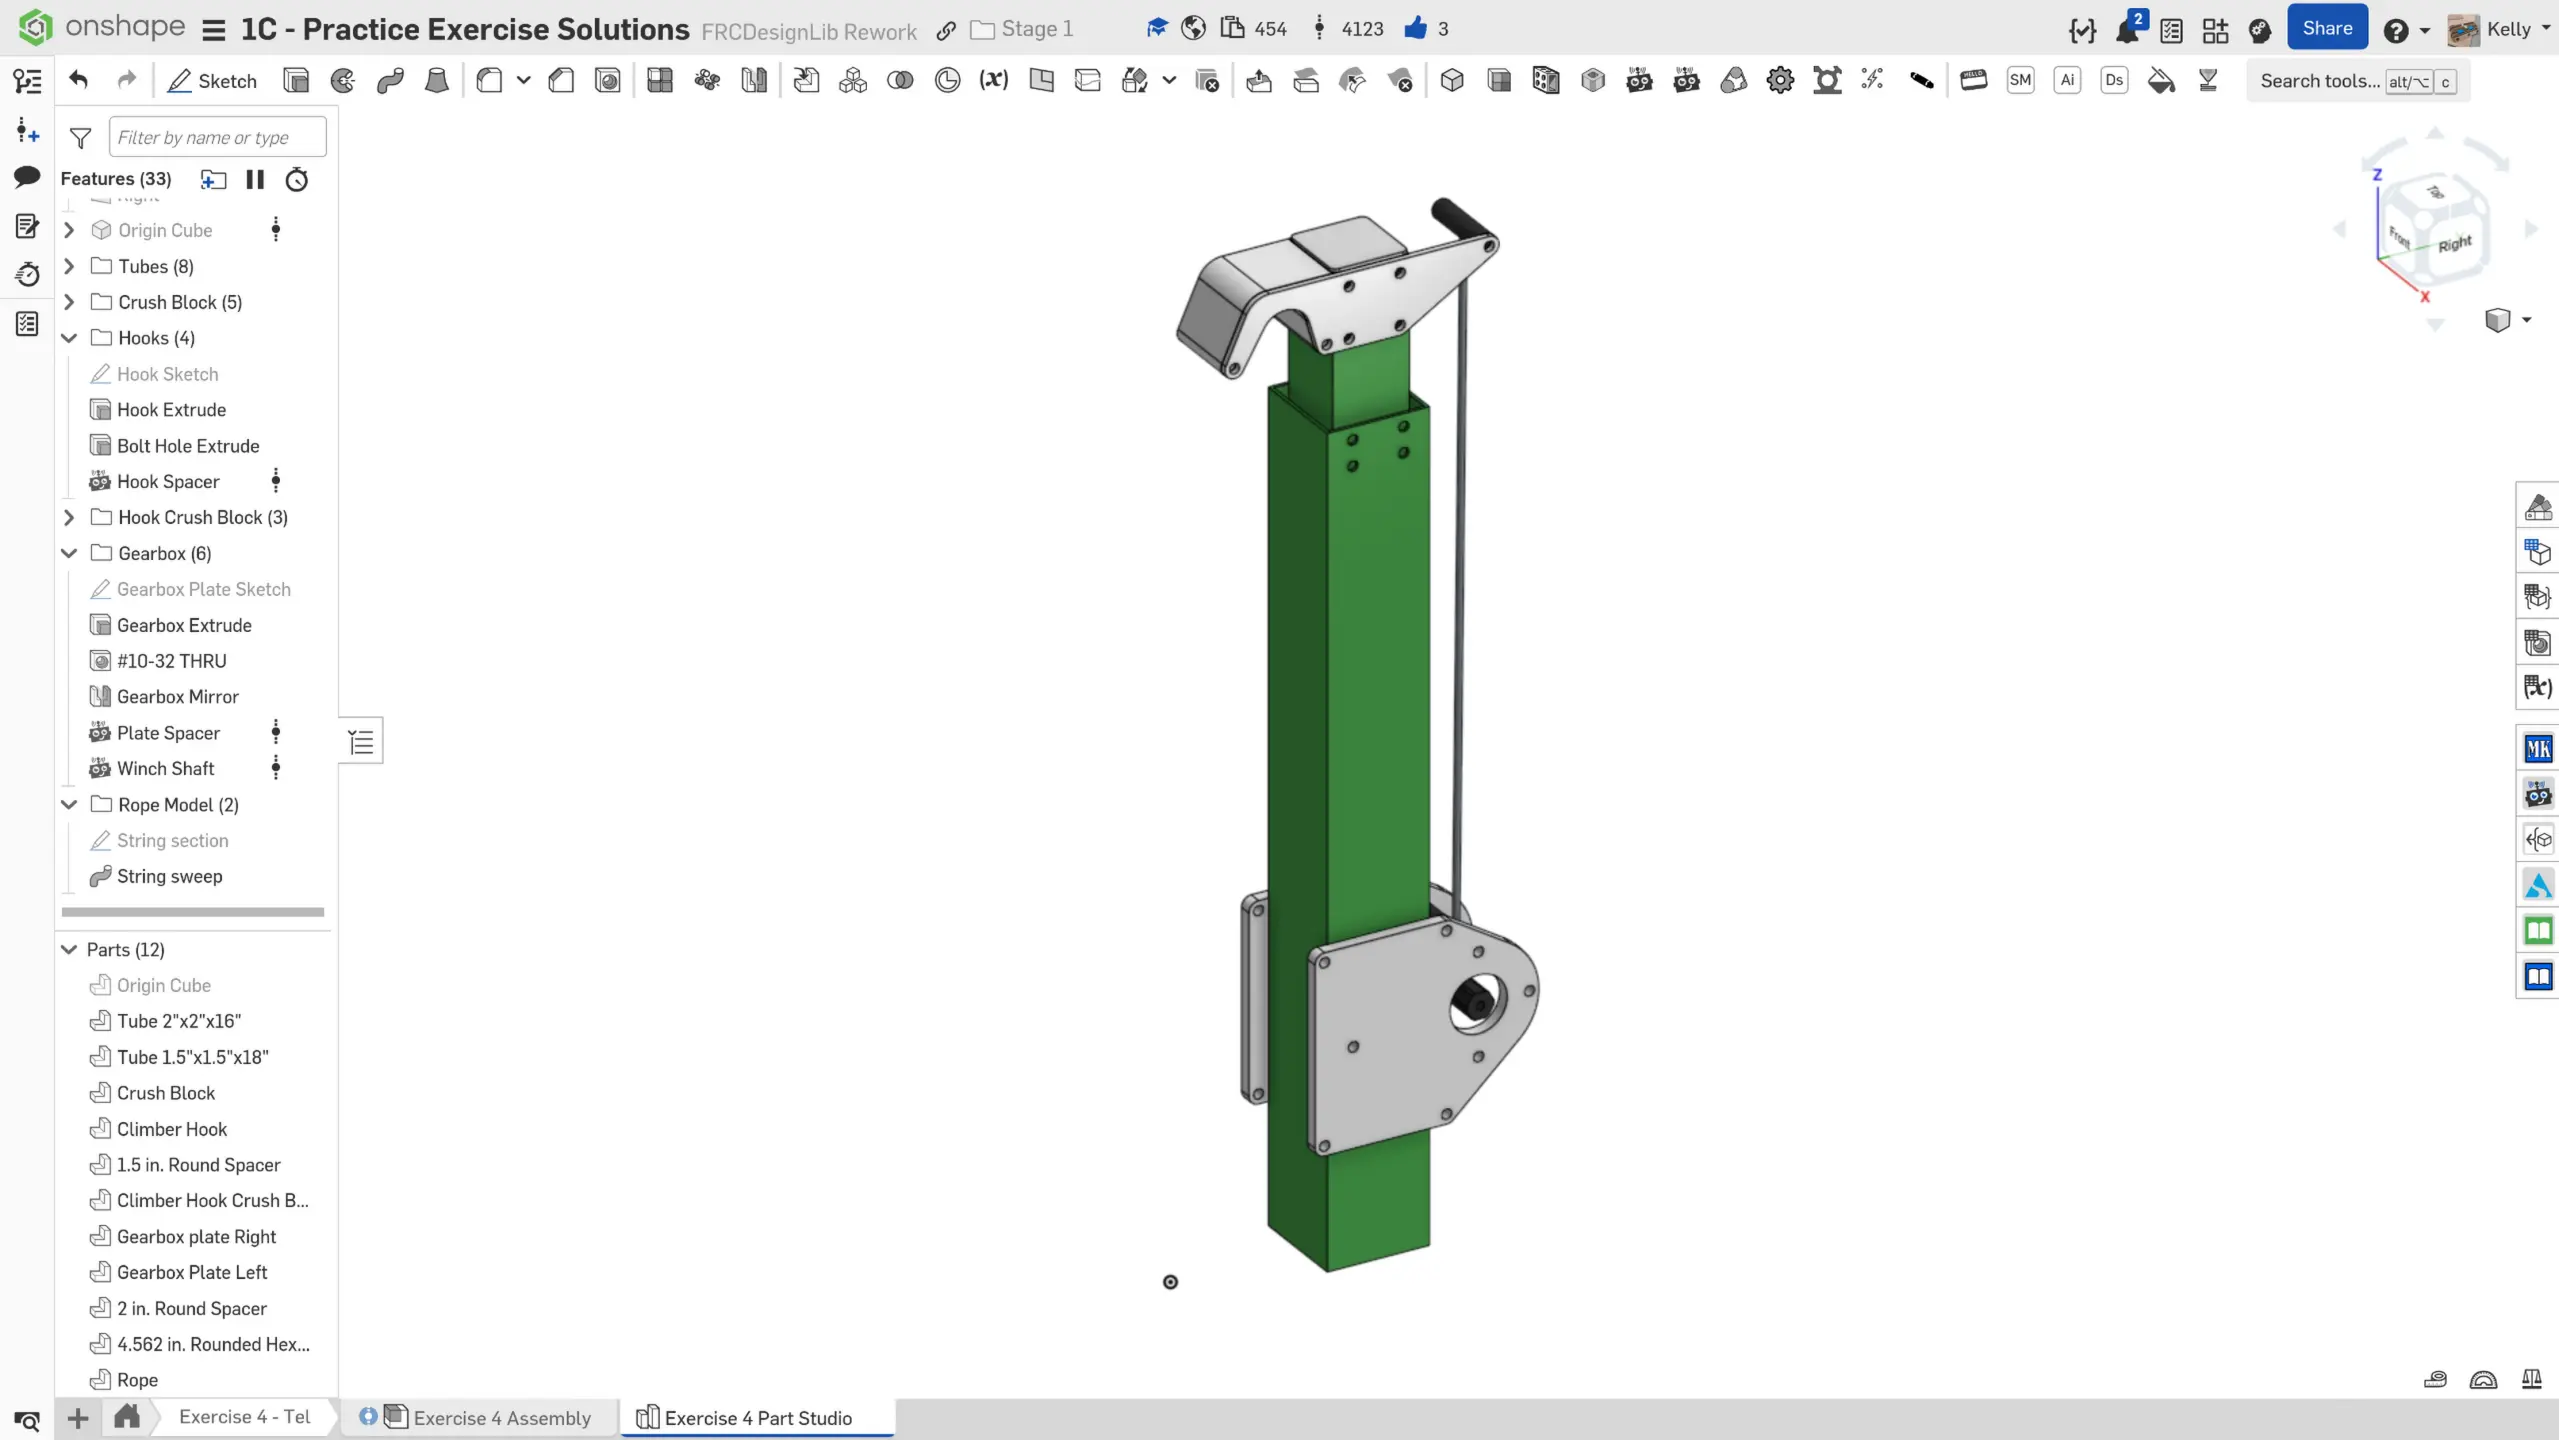Click the Undo arrow
This screenshot has height=1440, width=2559.
[79, 81]
